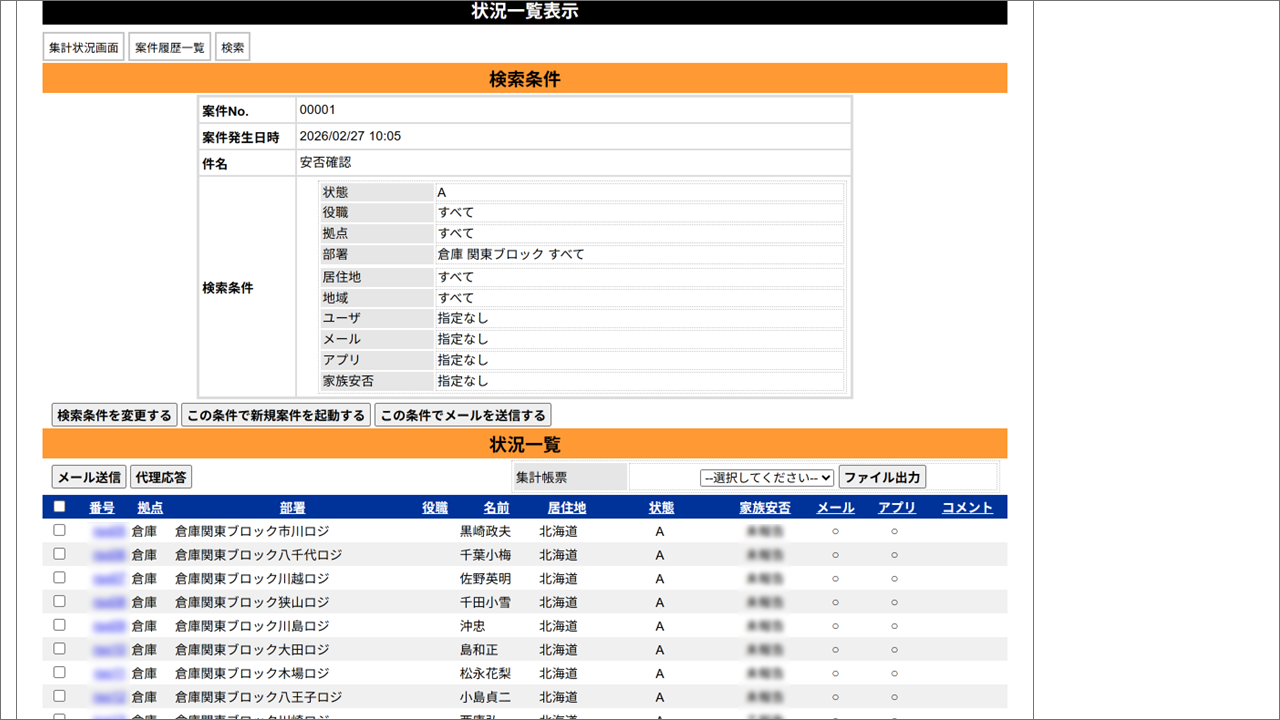
Task: Toggle the select-all checkbox in header
Action: [59, 506]
